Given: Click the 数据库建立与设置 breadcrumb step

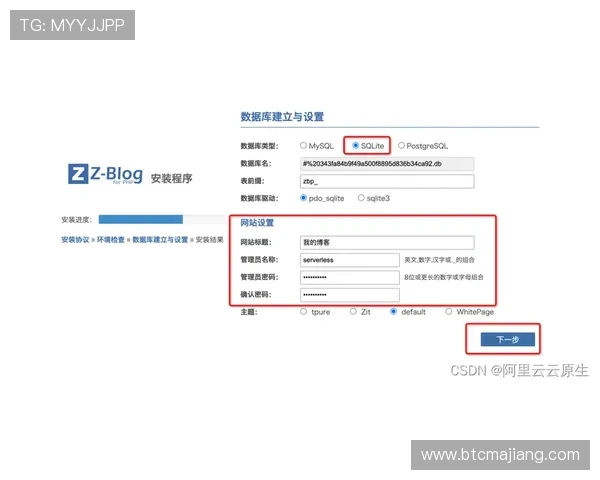Looking at the screenshot, I should [160, 240].
